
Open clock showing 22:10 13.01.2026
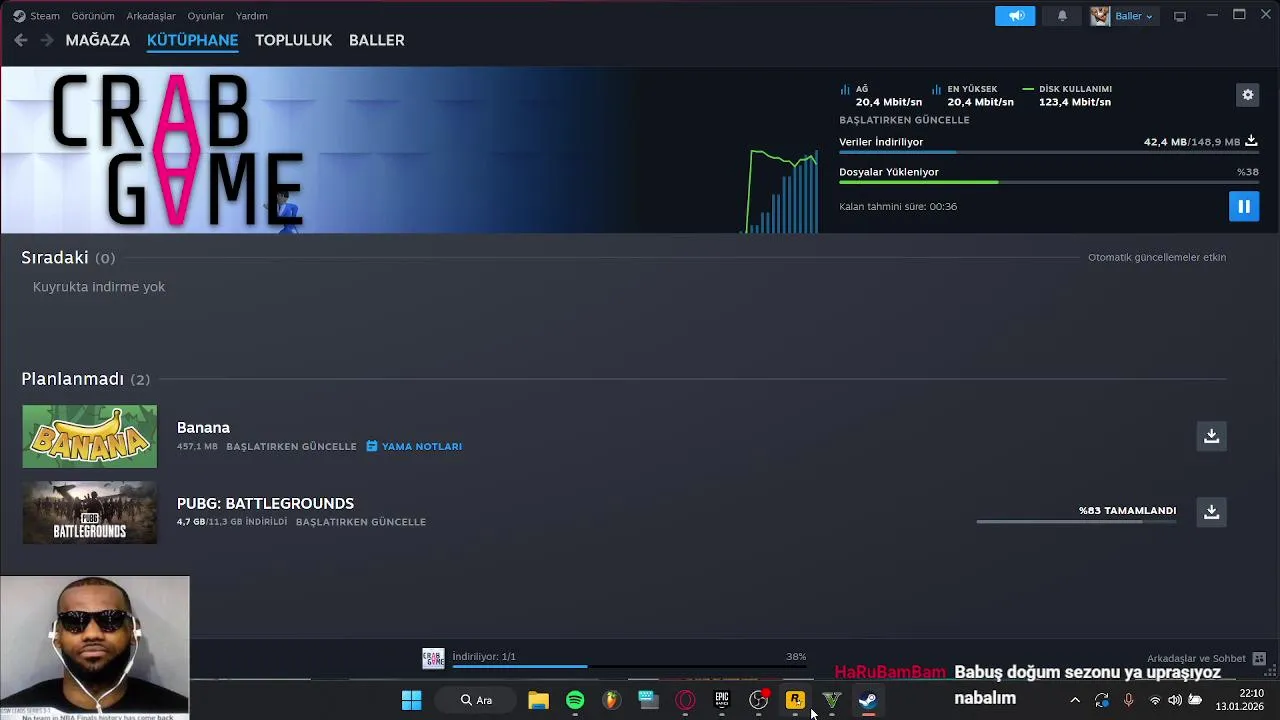[1240, 700]
